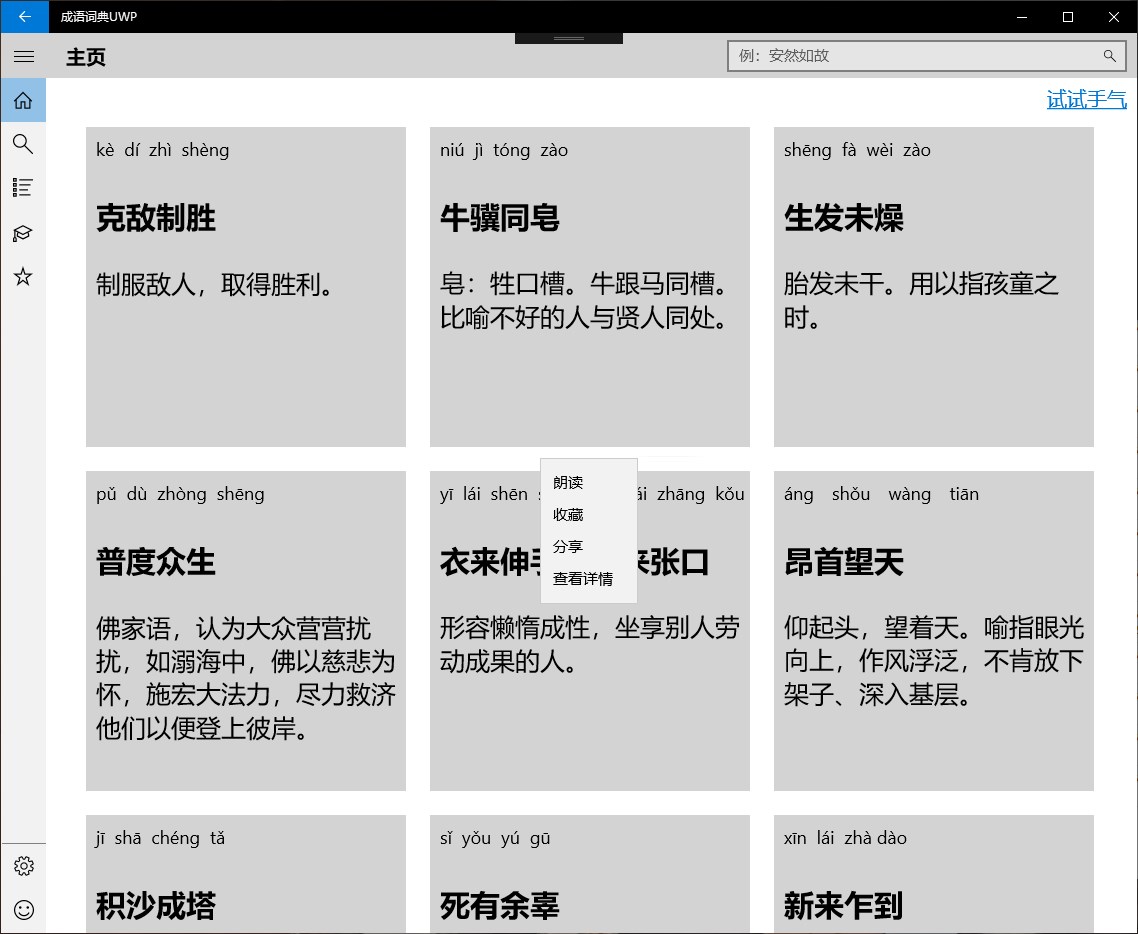This screenshot has width=1138, height=934.
Task: Open the list view icon in the sidebar
Action: coord(23,188)
